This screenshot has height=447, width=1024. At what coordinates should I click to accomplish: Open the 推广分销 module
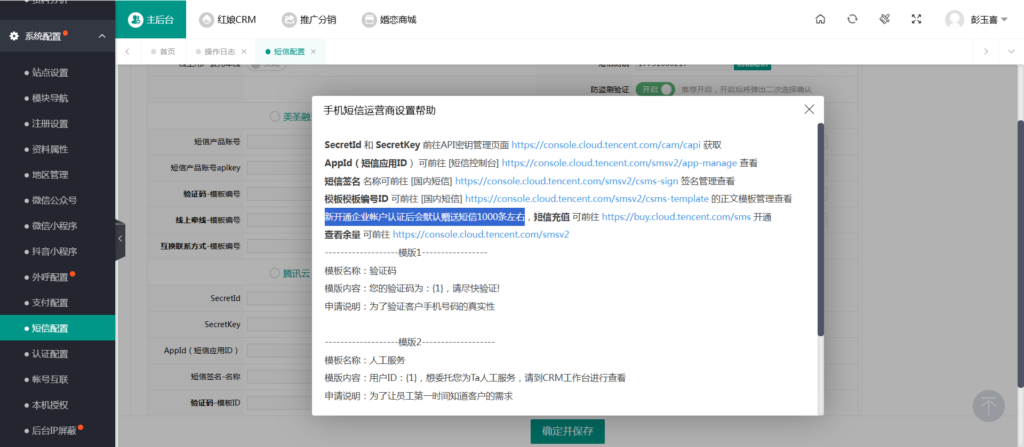(x=309, y=20)
